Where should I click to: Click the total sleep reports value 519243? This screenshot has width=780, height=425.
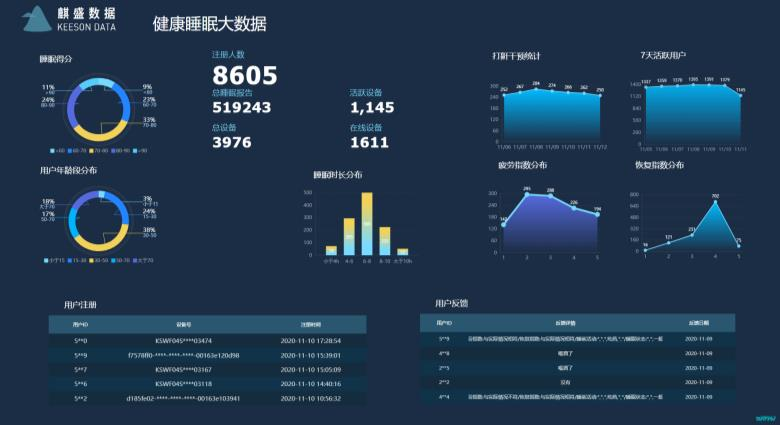point(242,108)
